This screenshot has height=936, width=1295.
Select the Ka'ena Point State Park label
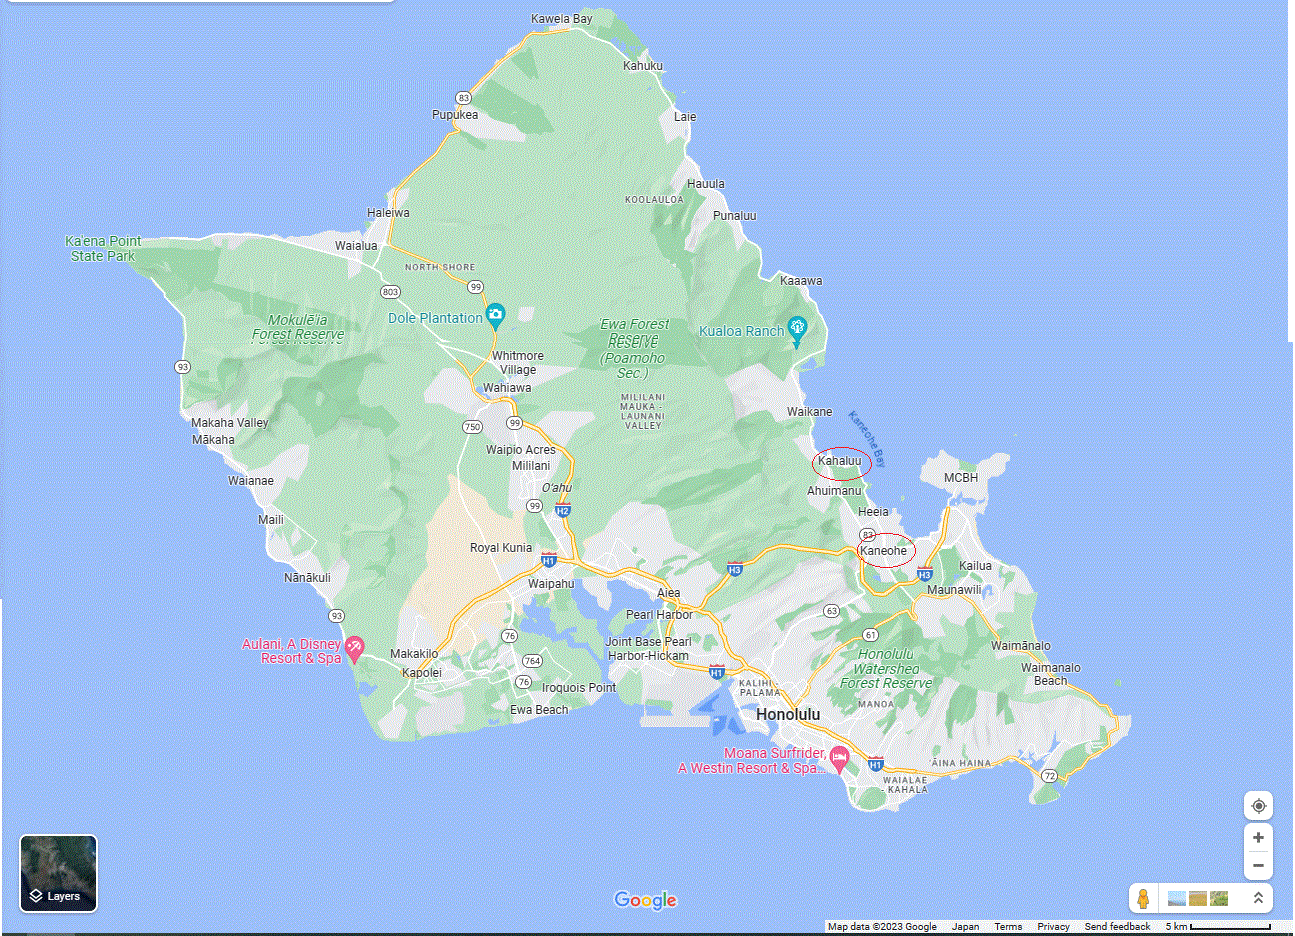click(103, 248)
